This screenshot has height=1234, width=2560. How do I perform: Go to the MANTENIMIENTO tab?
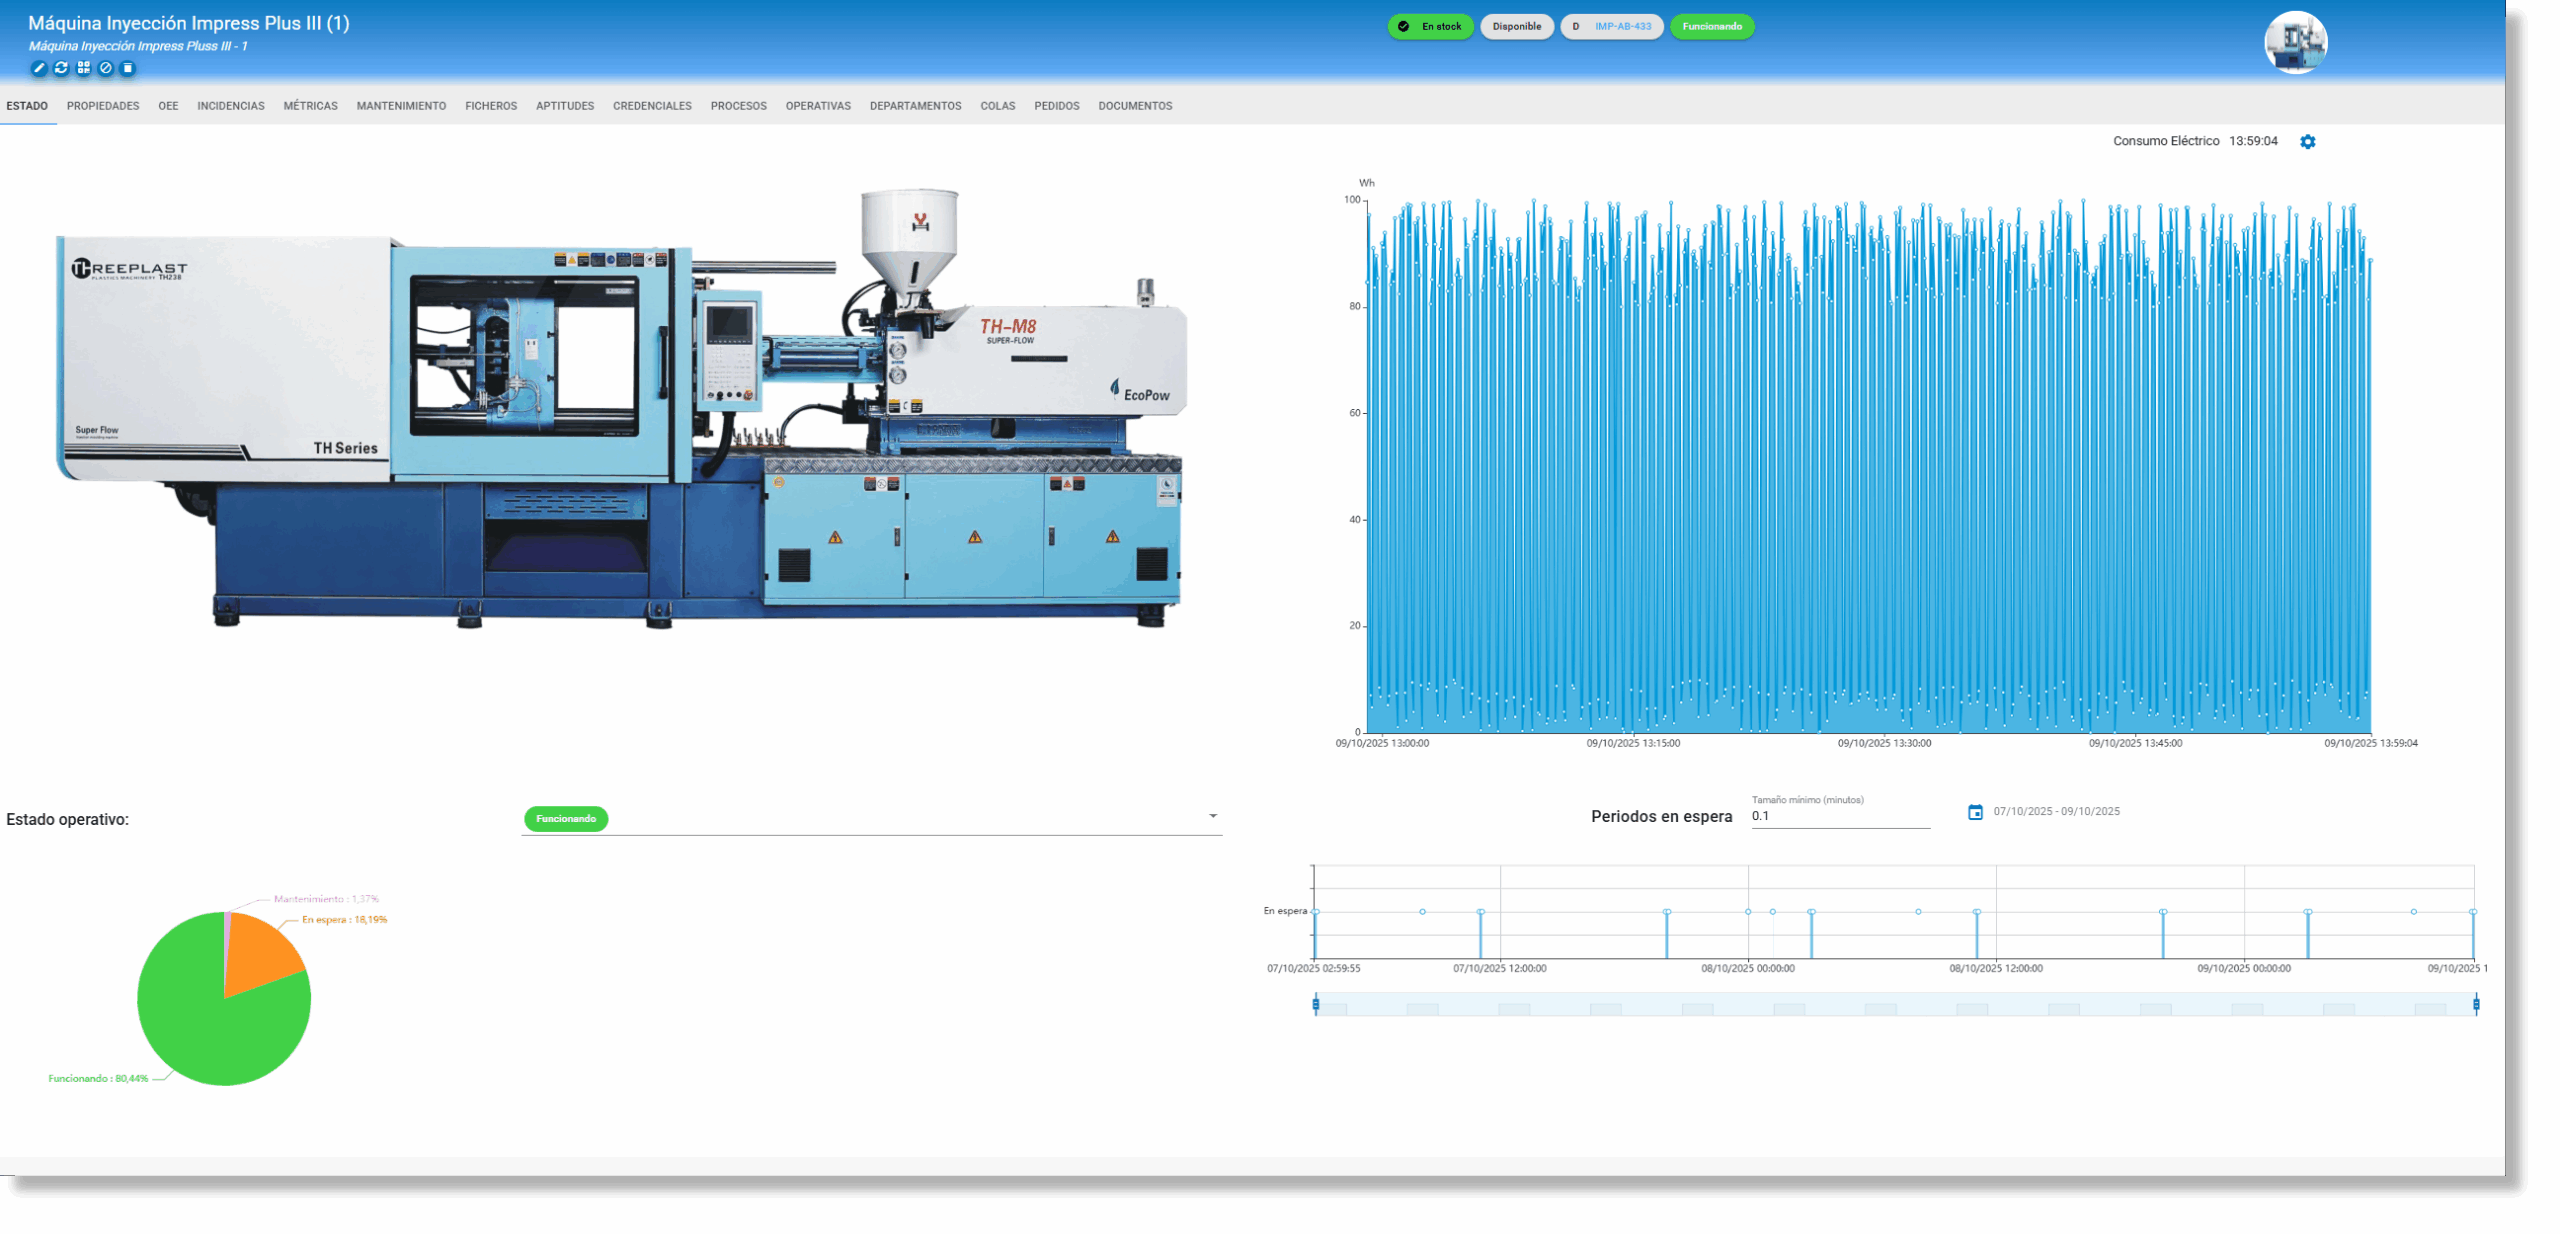pos(401,106)
